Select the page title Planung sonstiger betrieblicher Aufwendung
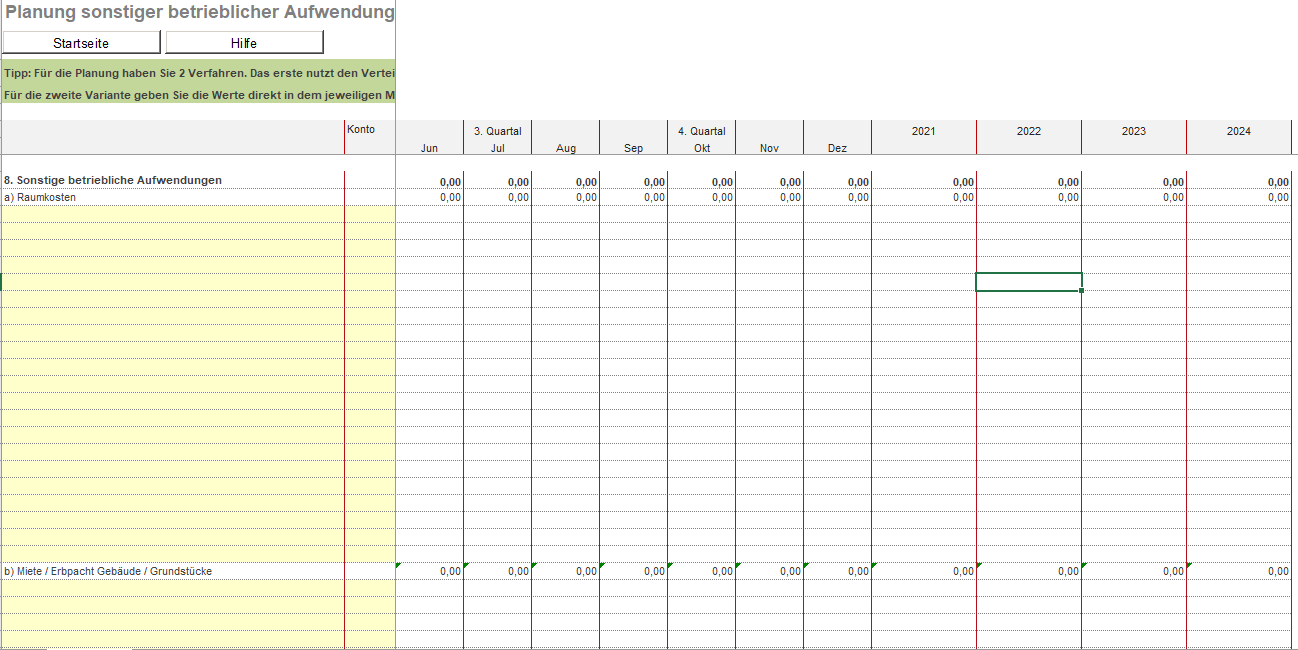The width and height of the screenshot is (1298, 650). (x=200, y=13)
